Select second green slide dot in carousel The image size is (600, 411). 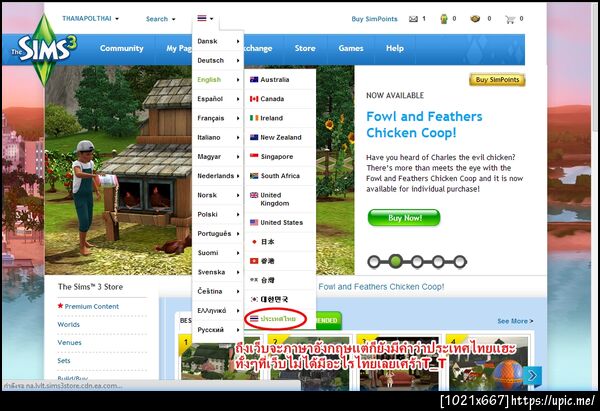[396, 261]
